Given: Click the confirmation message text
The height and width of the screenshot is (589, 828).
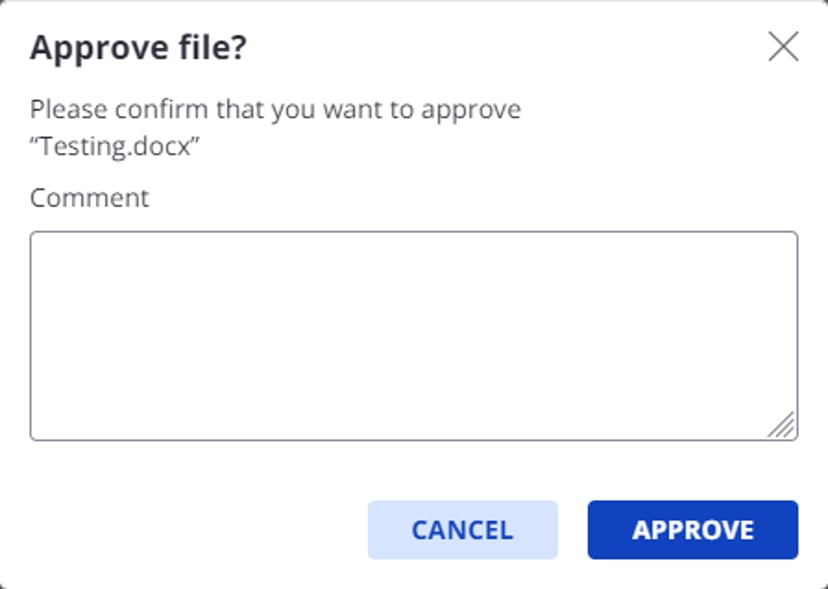Looking at the screenshot, I should (275, 128).
